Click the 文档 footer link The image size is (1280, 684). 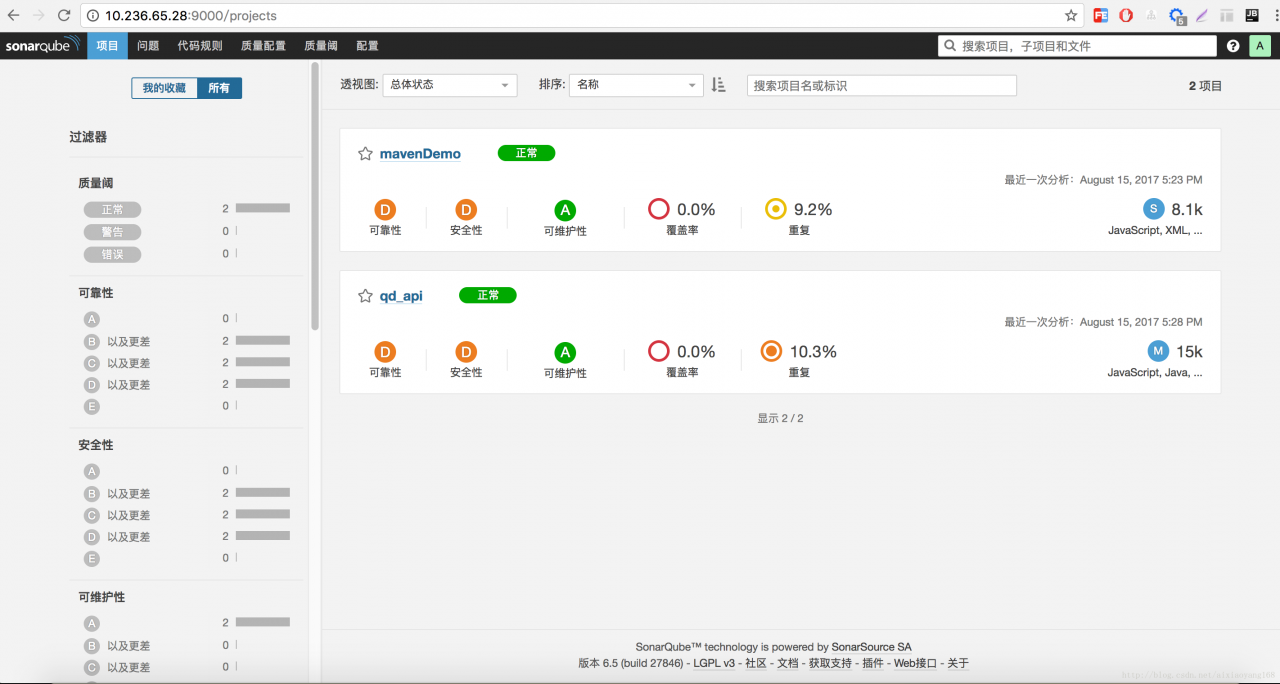788,663
